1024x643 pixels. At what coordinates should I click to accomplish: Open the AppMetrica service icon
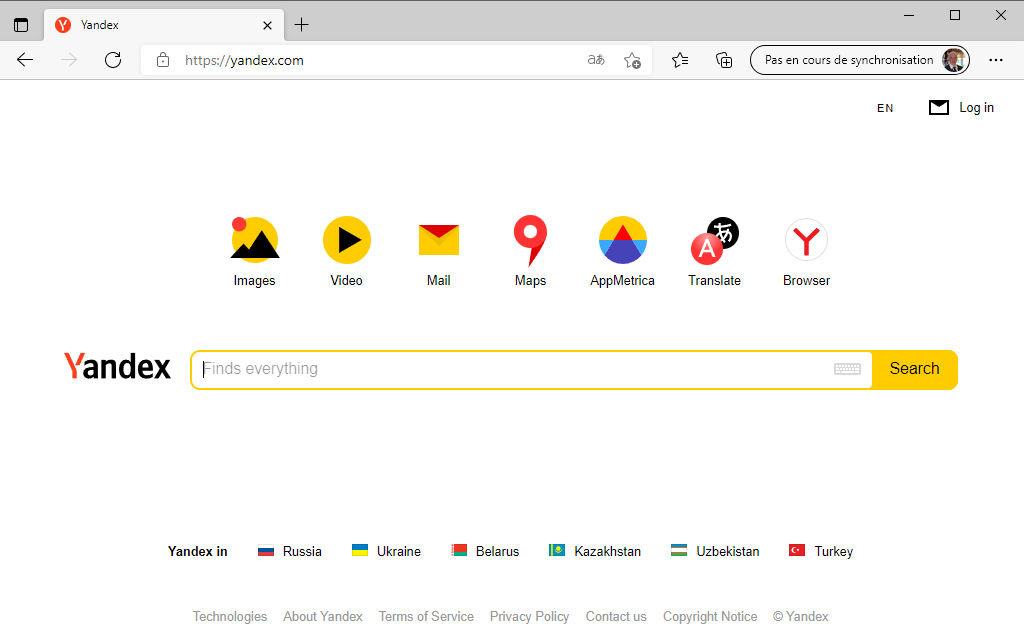point(622,241)
